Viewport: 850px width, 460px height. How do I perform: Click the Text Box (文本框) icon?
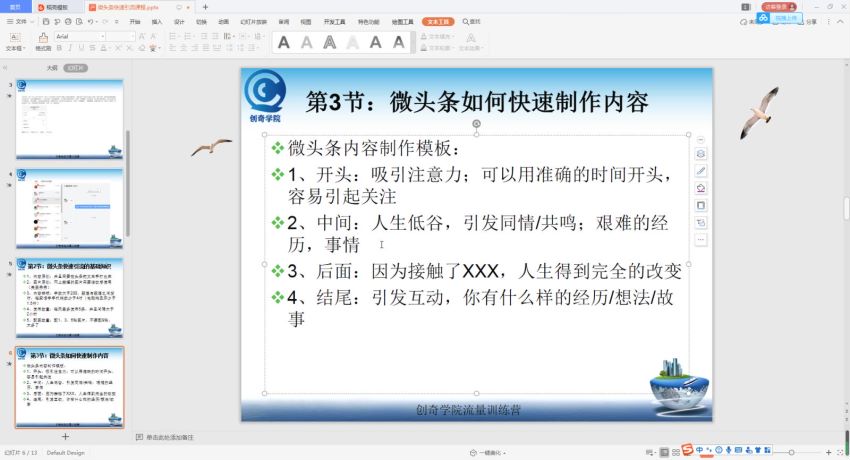tap(15, 37)
